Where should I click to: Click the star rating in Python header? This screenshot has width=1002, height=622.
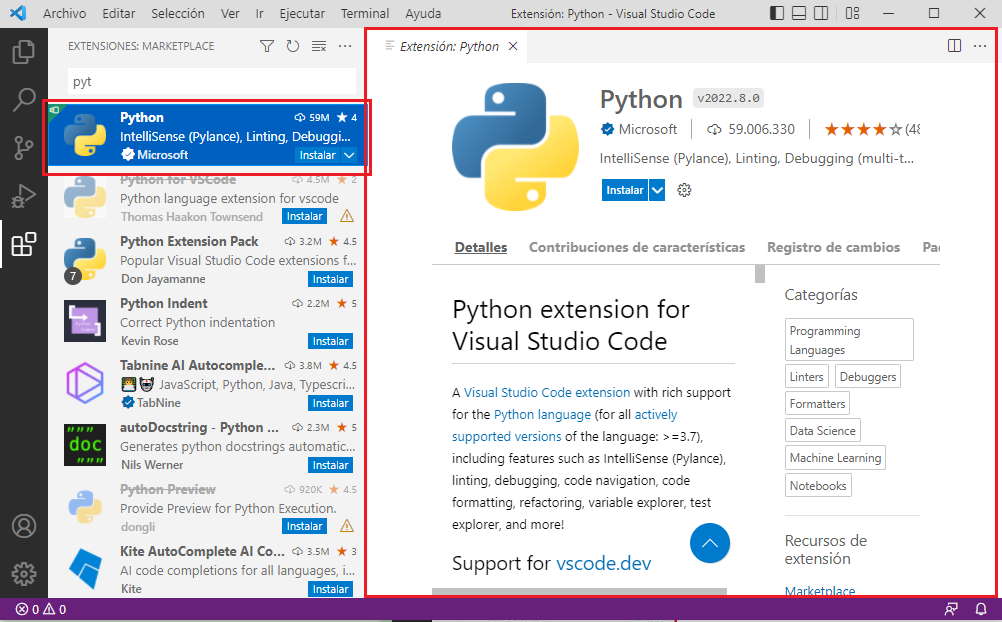tap(863, 130)
